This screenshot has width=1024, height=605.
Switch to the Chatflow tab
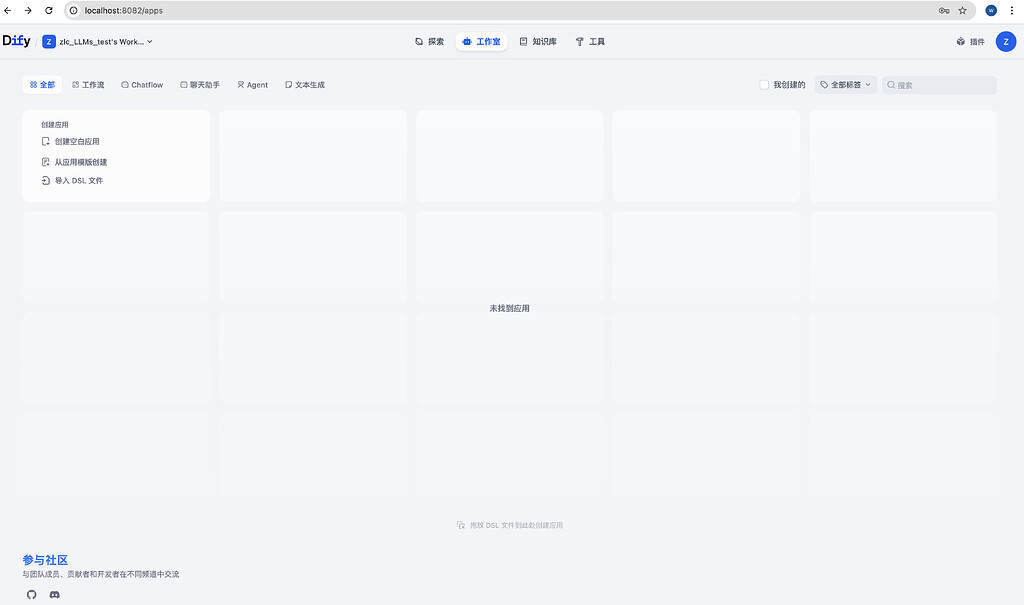click(x=141, y=85)
